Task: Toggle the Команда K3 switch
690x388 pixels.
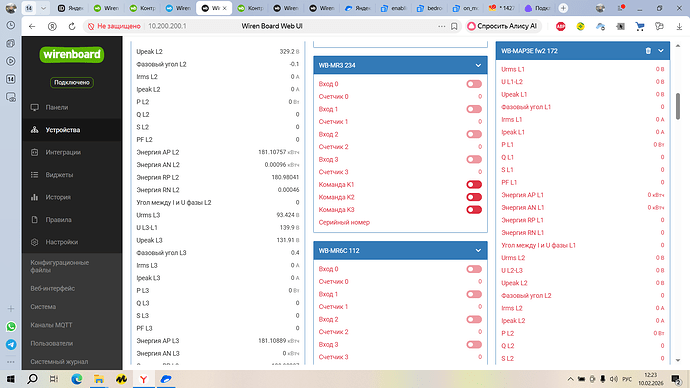Action: 474,210
